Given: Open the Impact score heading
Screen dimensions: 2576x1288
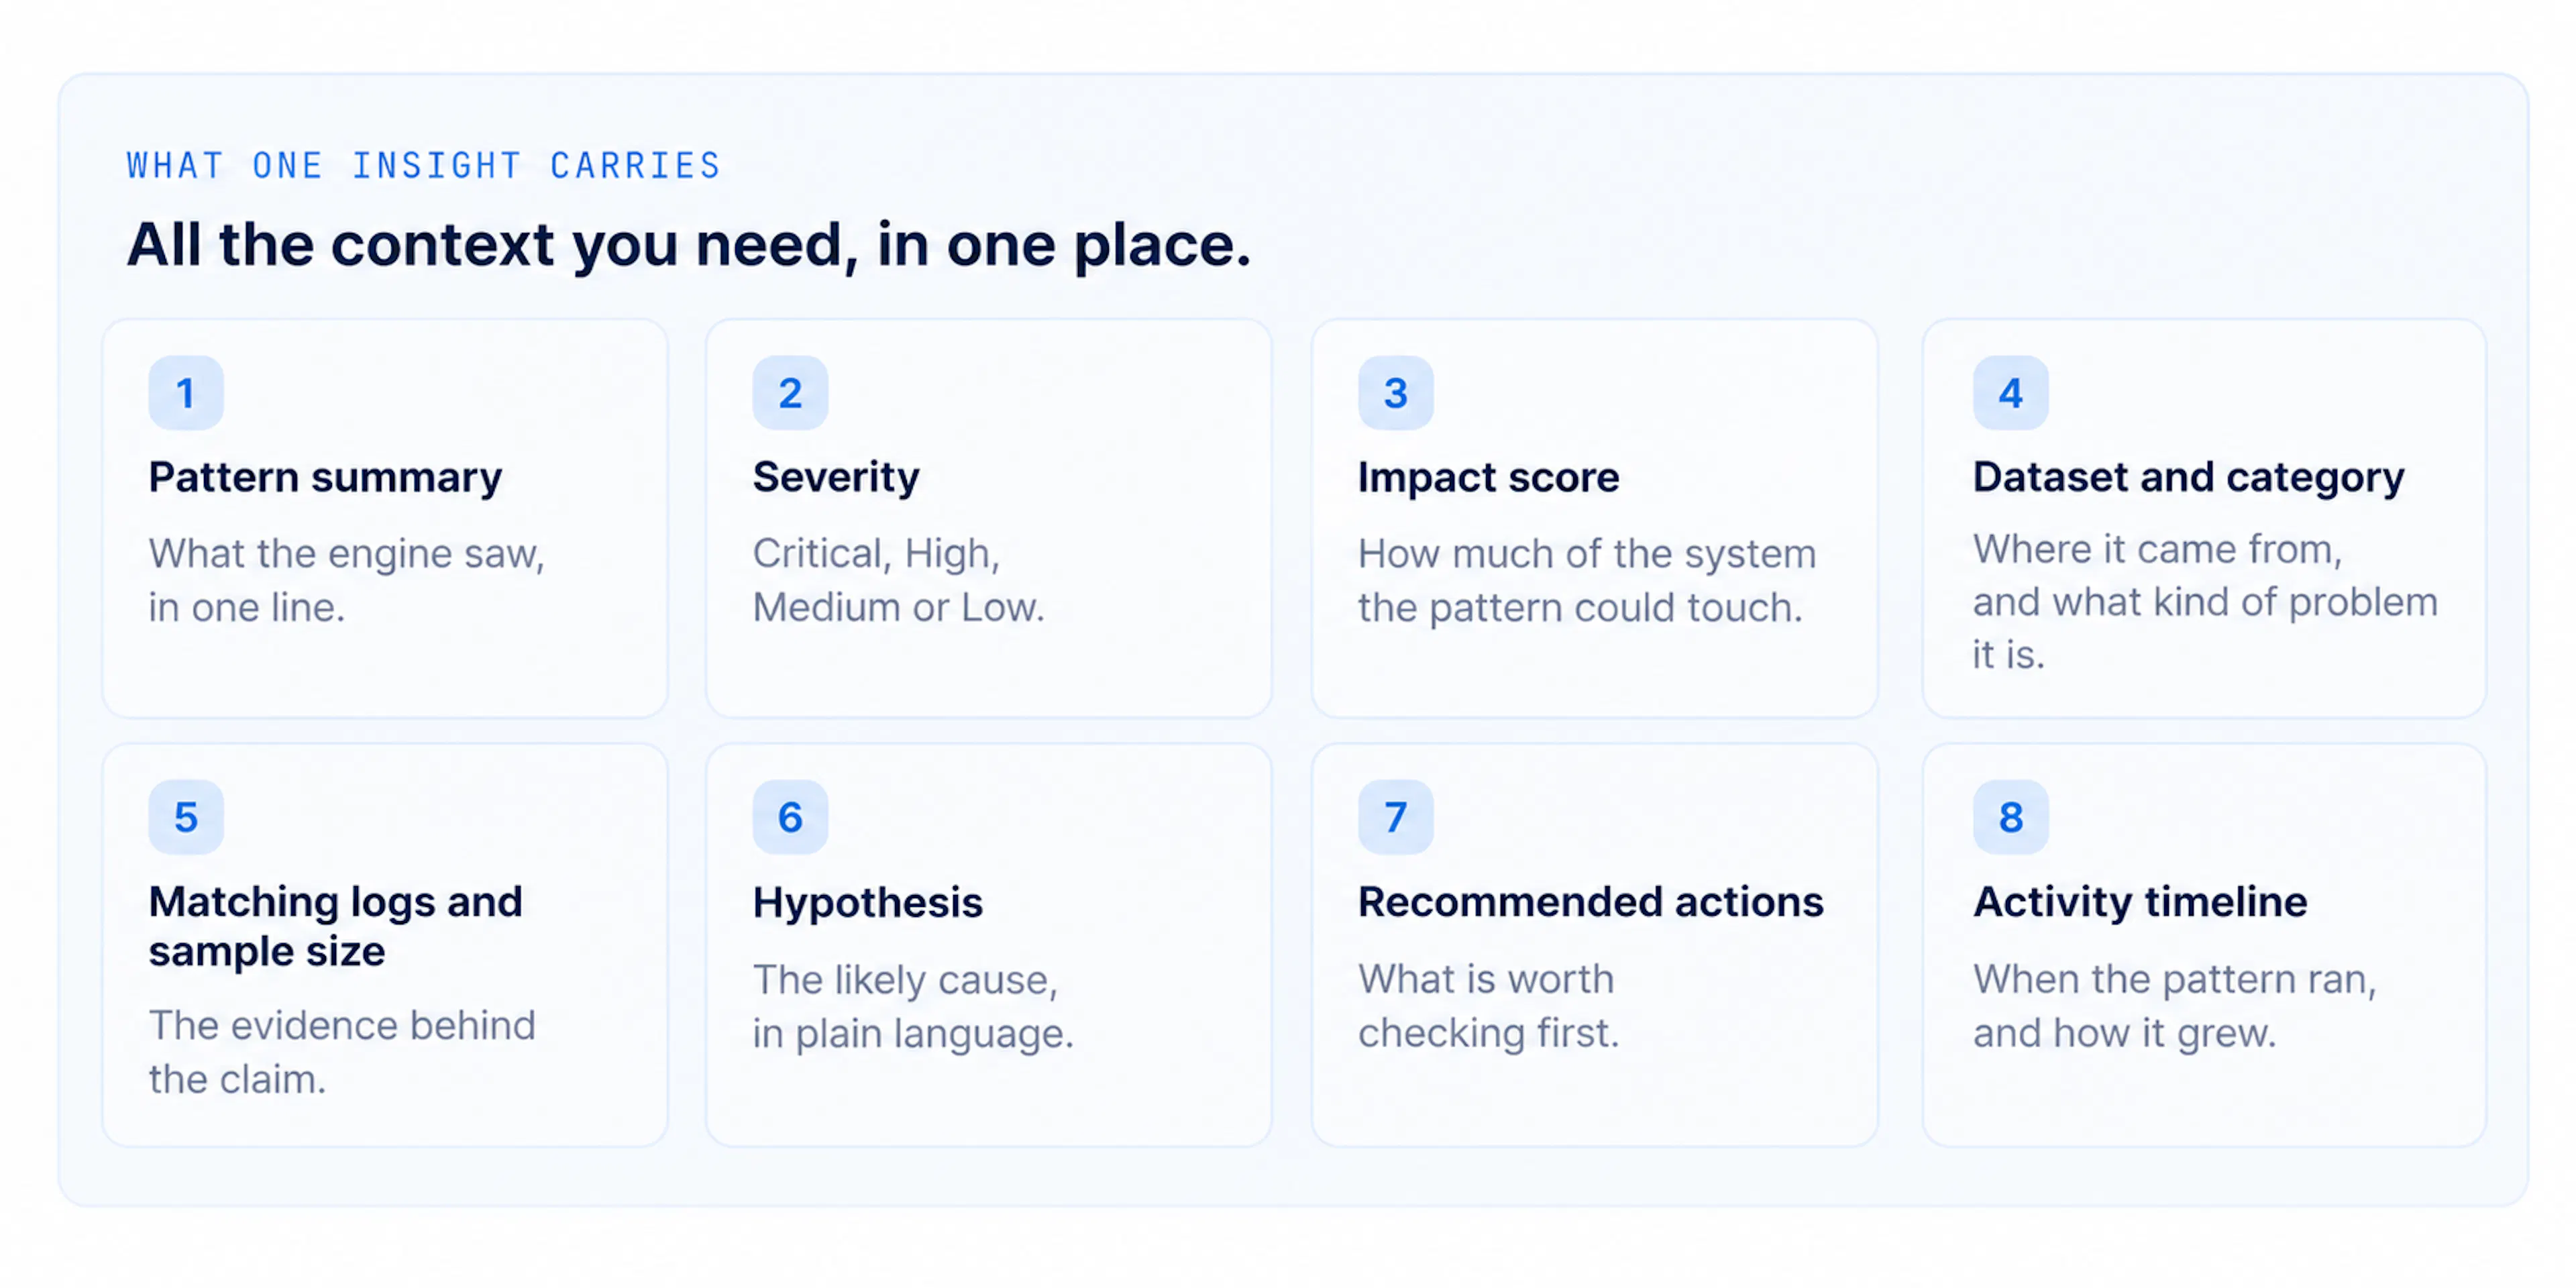Looking at the screenshot, I should click(1488, 478).
